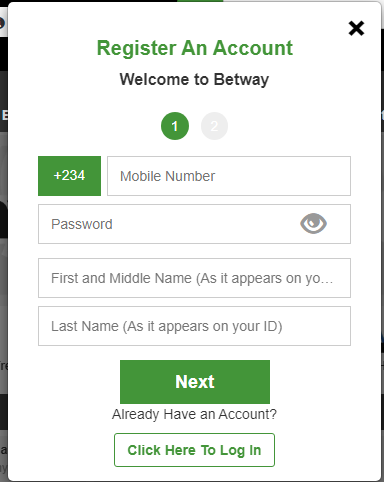Screen dimensions: 384x482
Task: Click the Register An Account heading
Action: coord(195,48)
